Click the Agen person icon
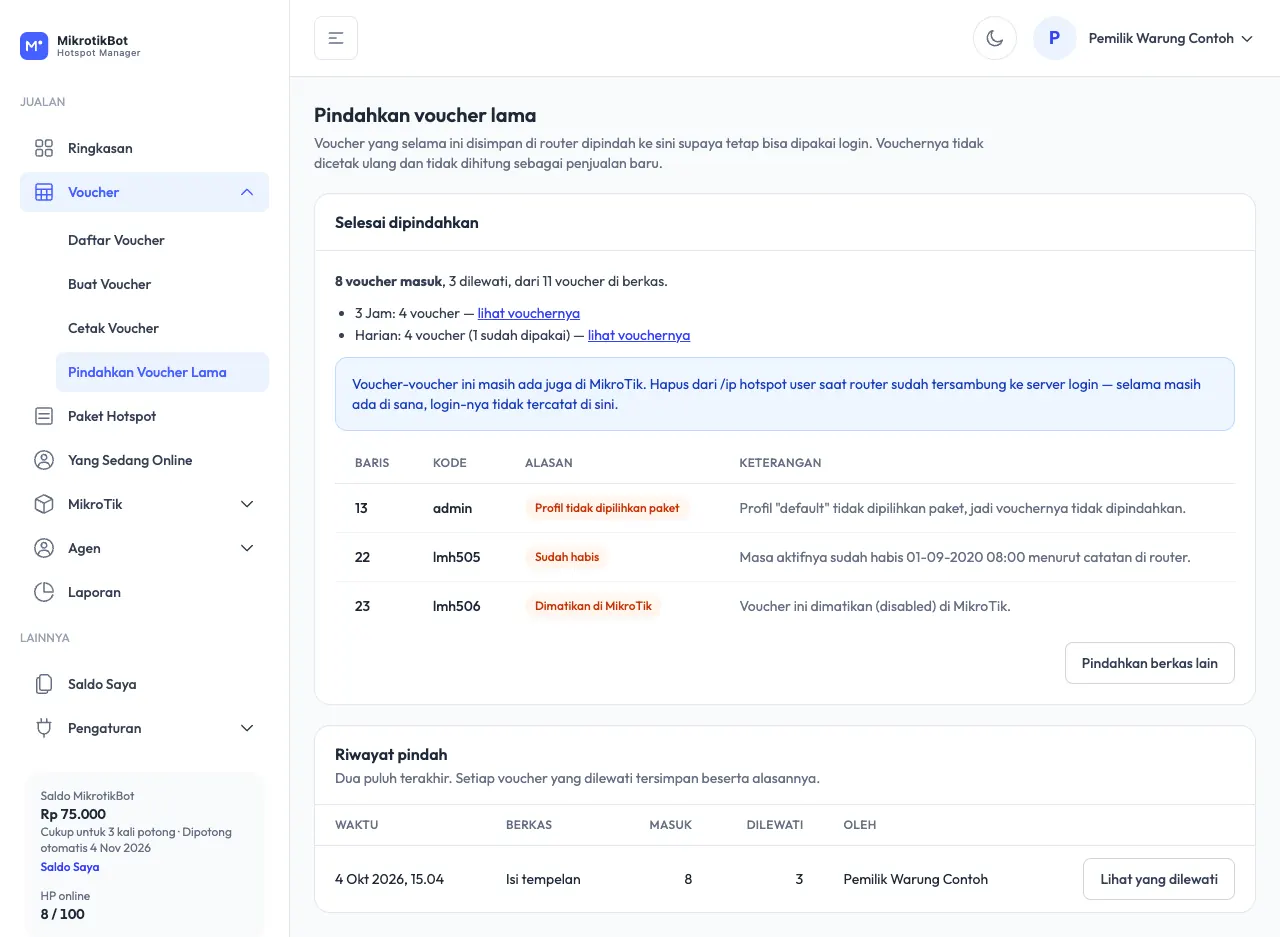 pos(44,548)
